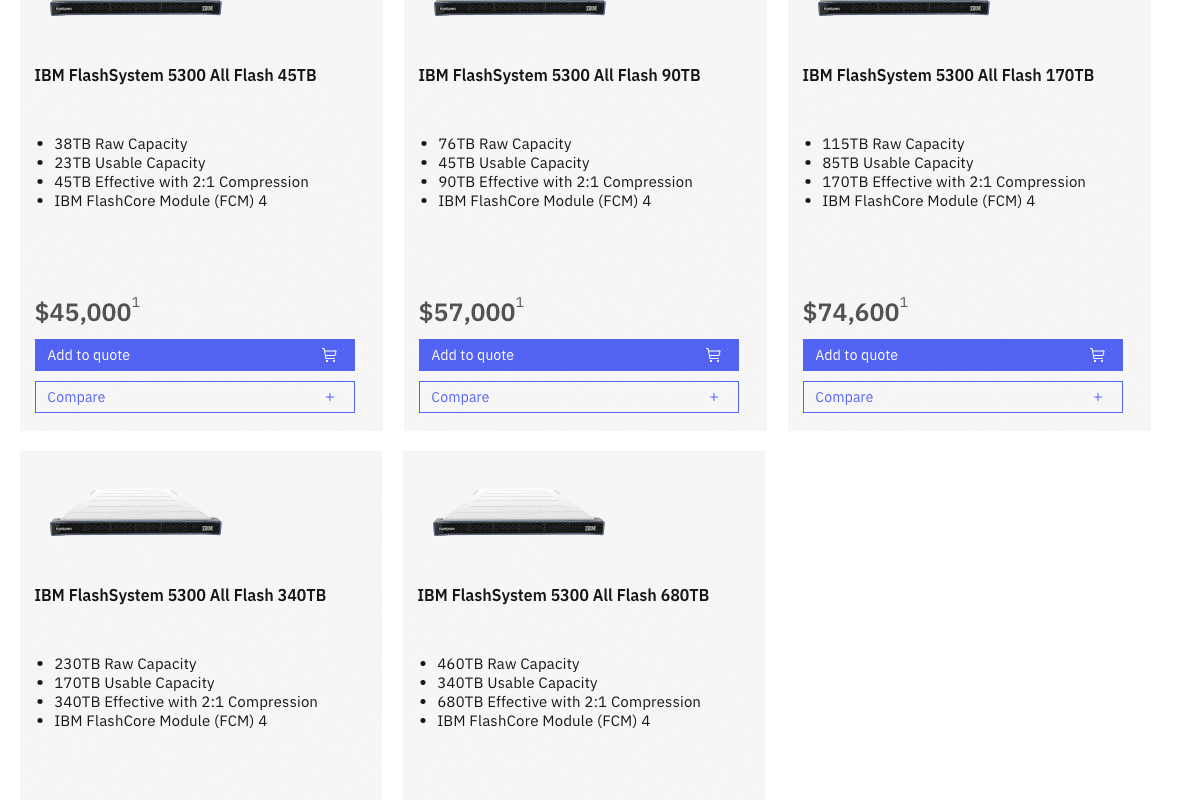The height and width of the screenshot is (800, 1183).
Task: Click plus icon on 90TB Compare button
Action: pos(714,397)
